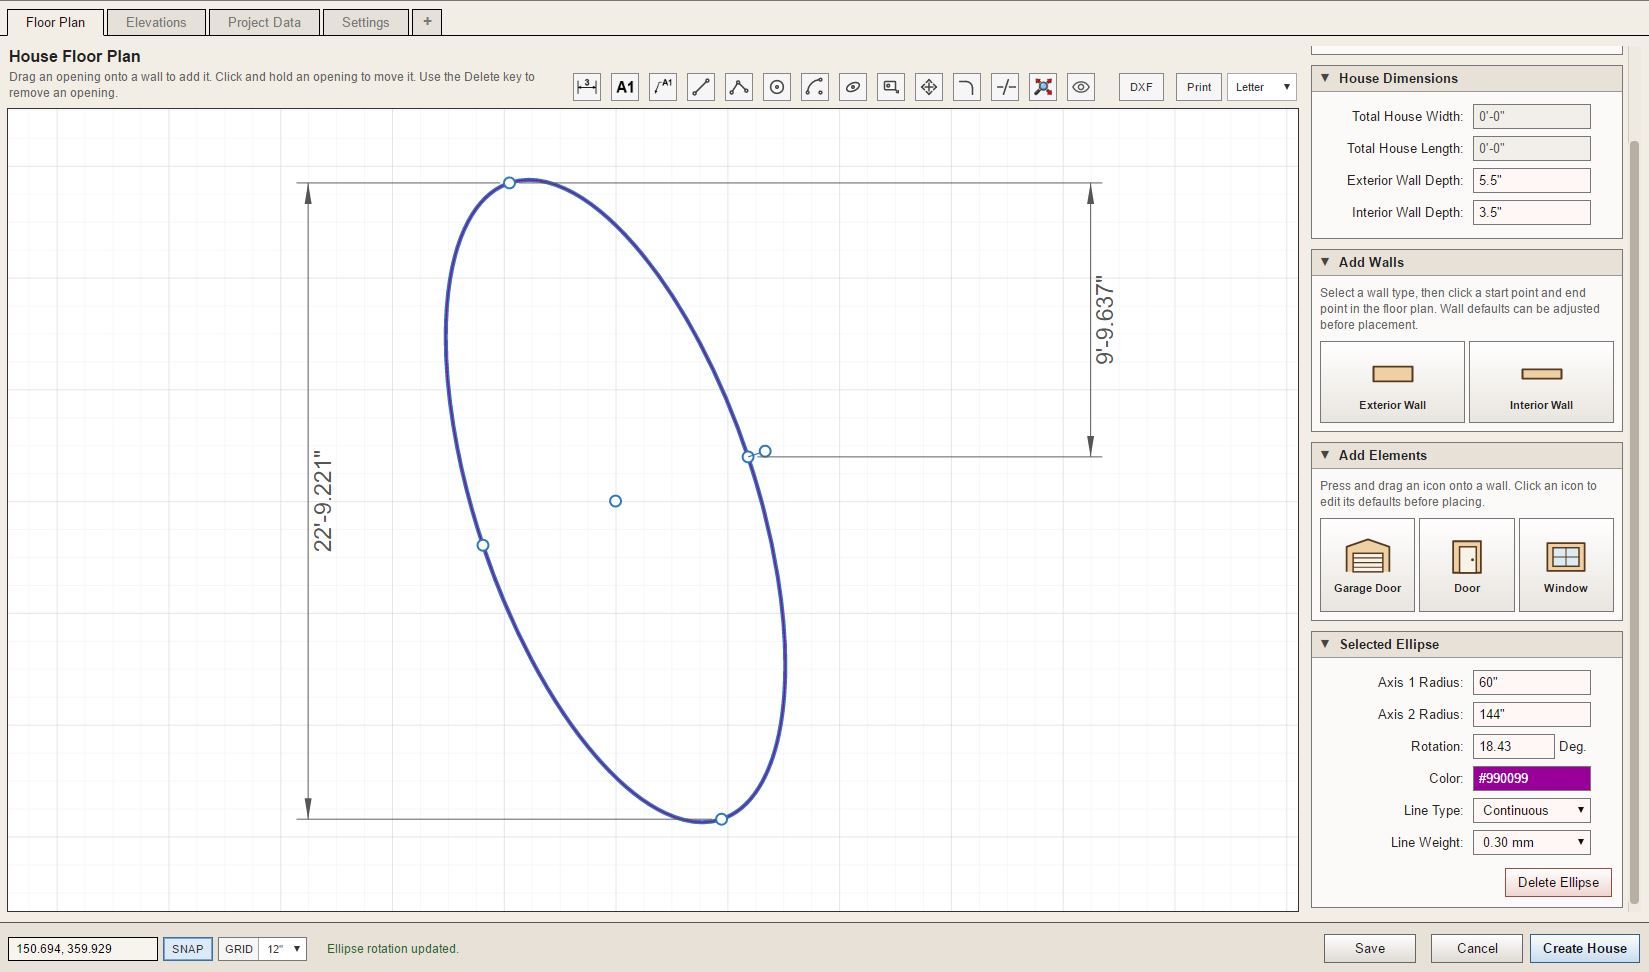The height and width of the screenshot is (972, 1649).
Task: Click the Rotation degrees input field
Action: (1513, 746)
